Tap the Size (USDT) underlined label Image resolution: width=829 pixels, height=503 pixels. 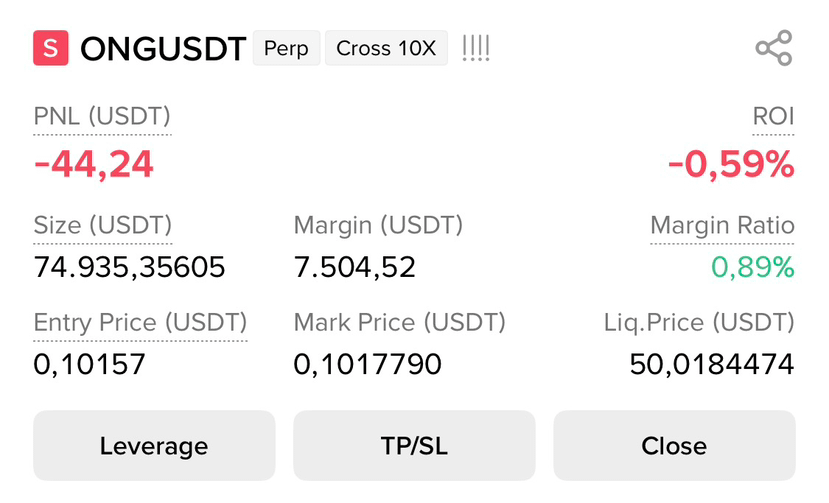tap(103, 226)
